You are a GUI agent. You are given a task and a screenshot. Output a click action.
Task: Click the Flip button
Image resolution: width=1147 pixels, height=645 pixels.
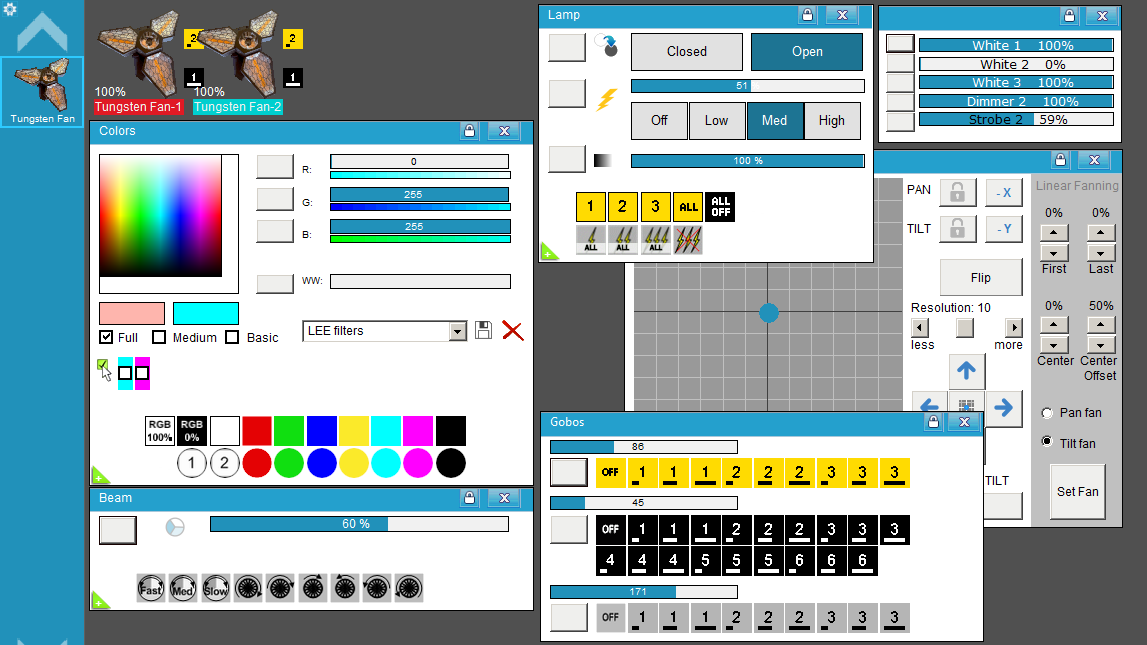pos(981,278)
